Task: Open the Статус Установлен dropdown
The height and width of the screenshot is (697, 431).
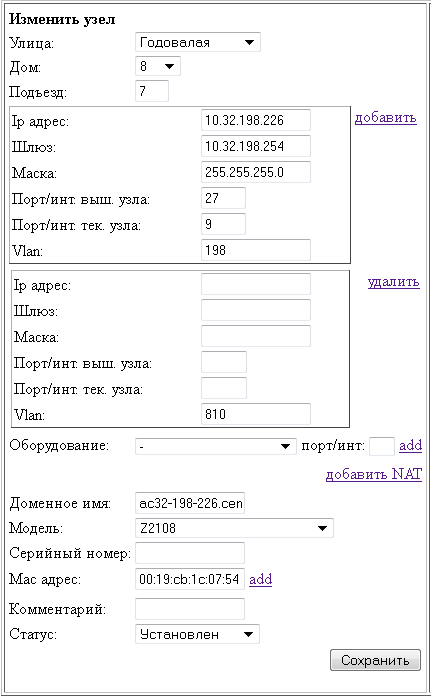Action: tap(197, 634)
